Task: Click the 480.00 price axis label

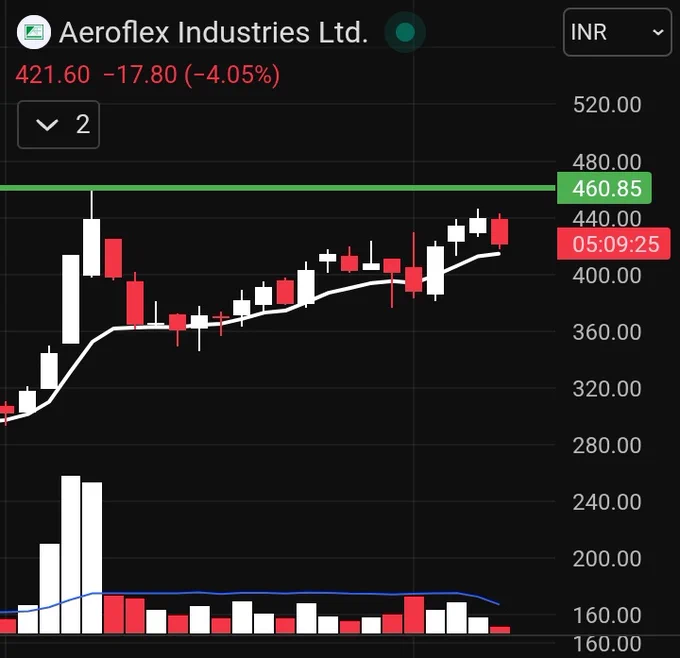Action: click(x=607, y=162)
